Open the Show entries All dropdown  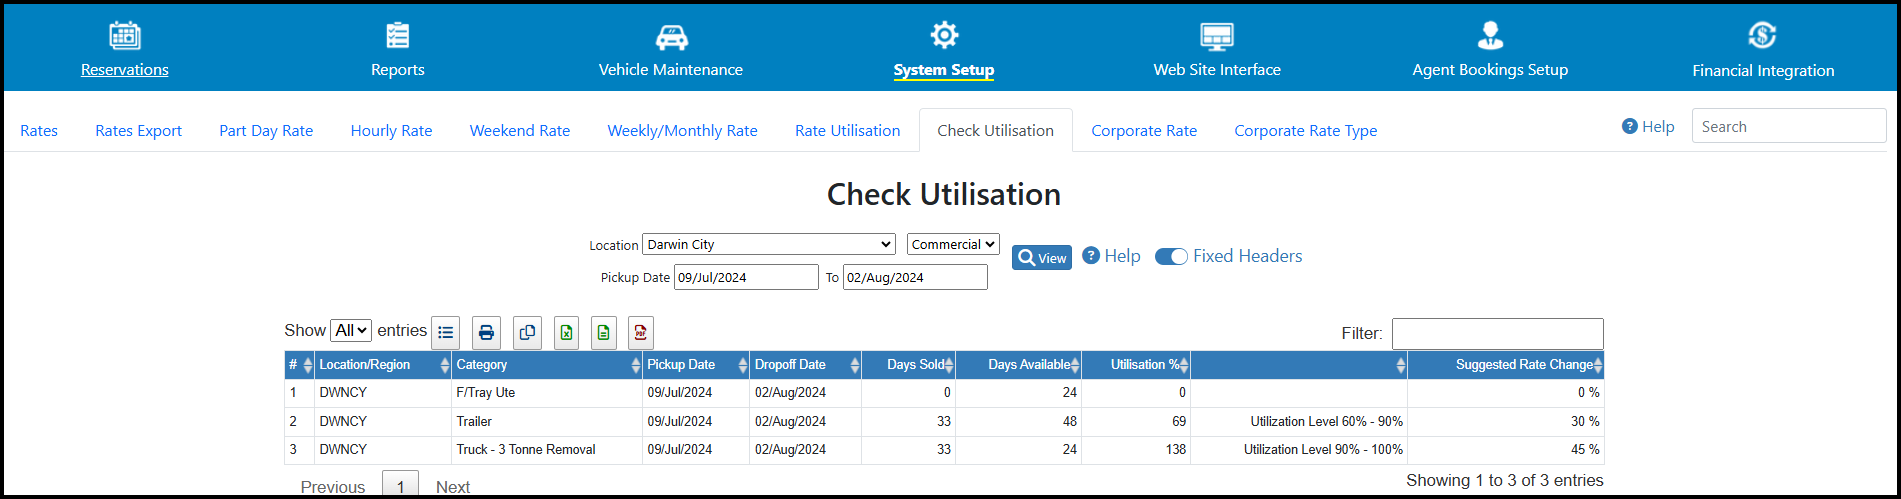[x=351, y=330]
